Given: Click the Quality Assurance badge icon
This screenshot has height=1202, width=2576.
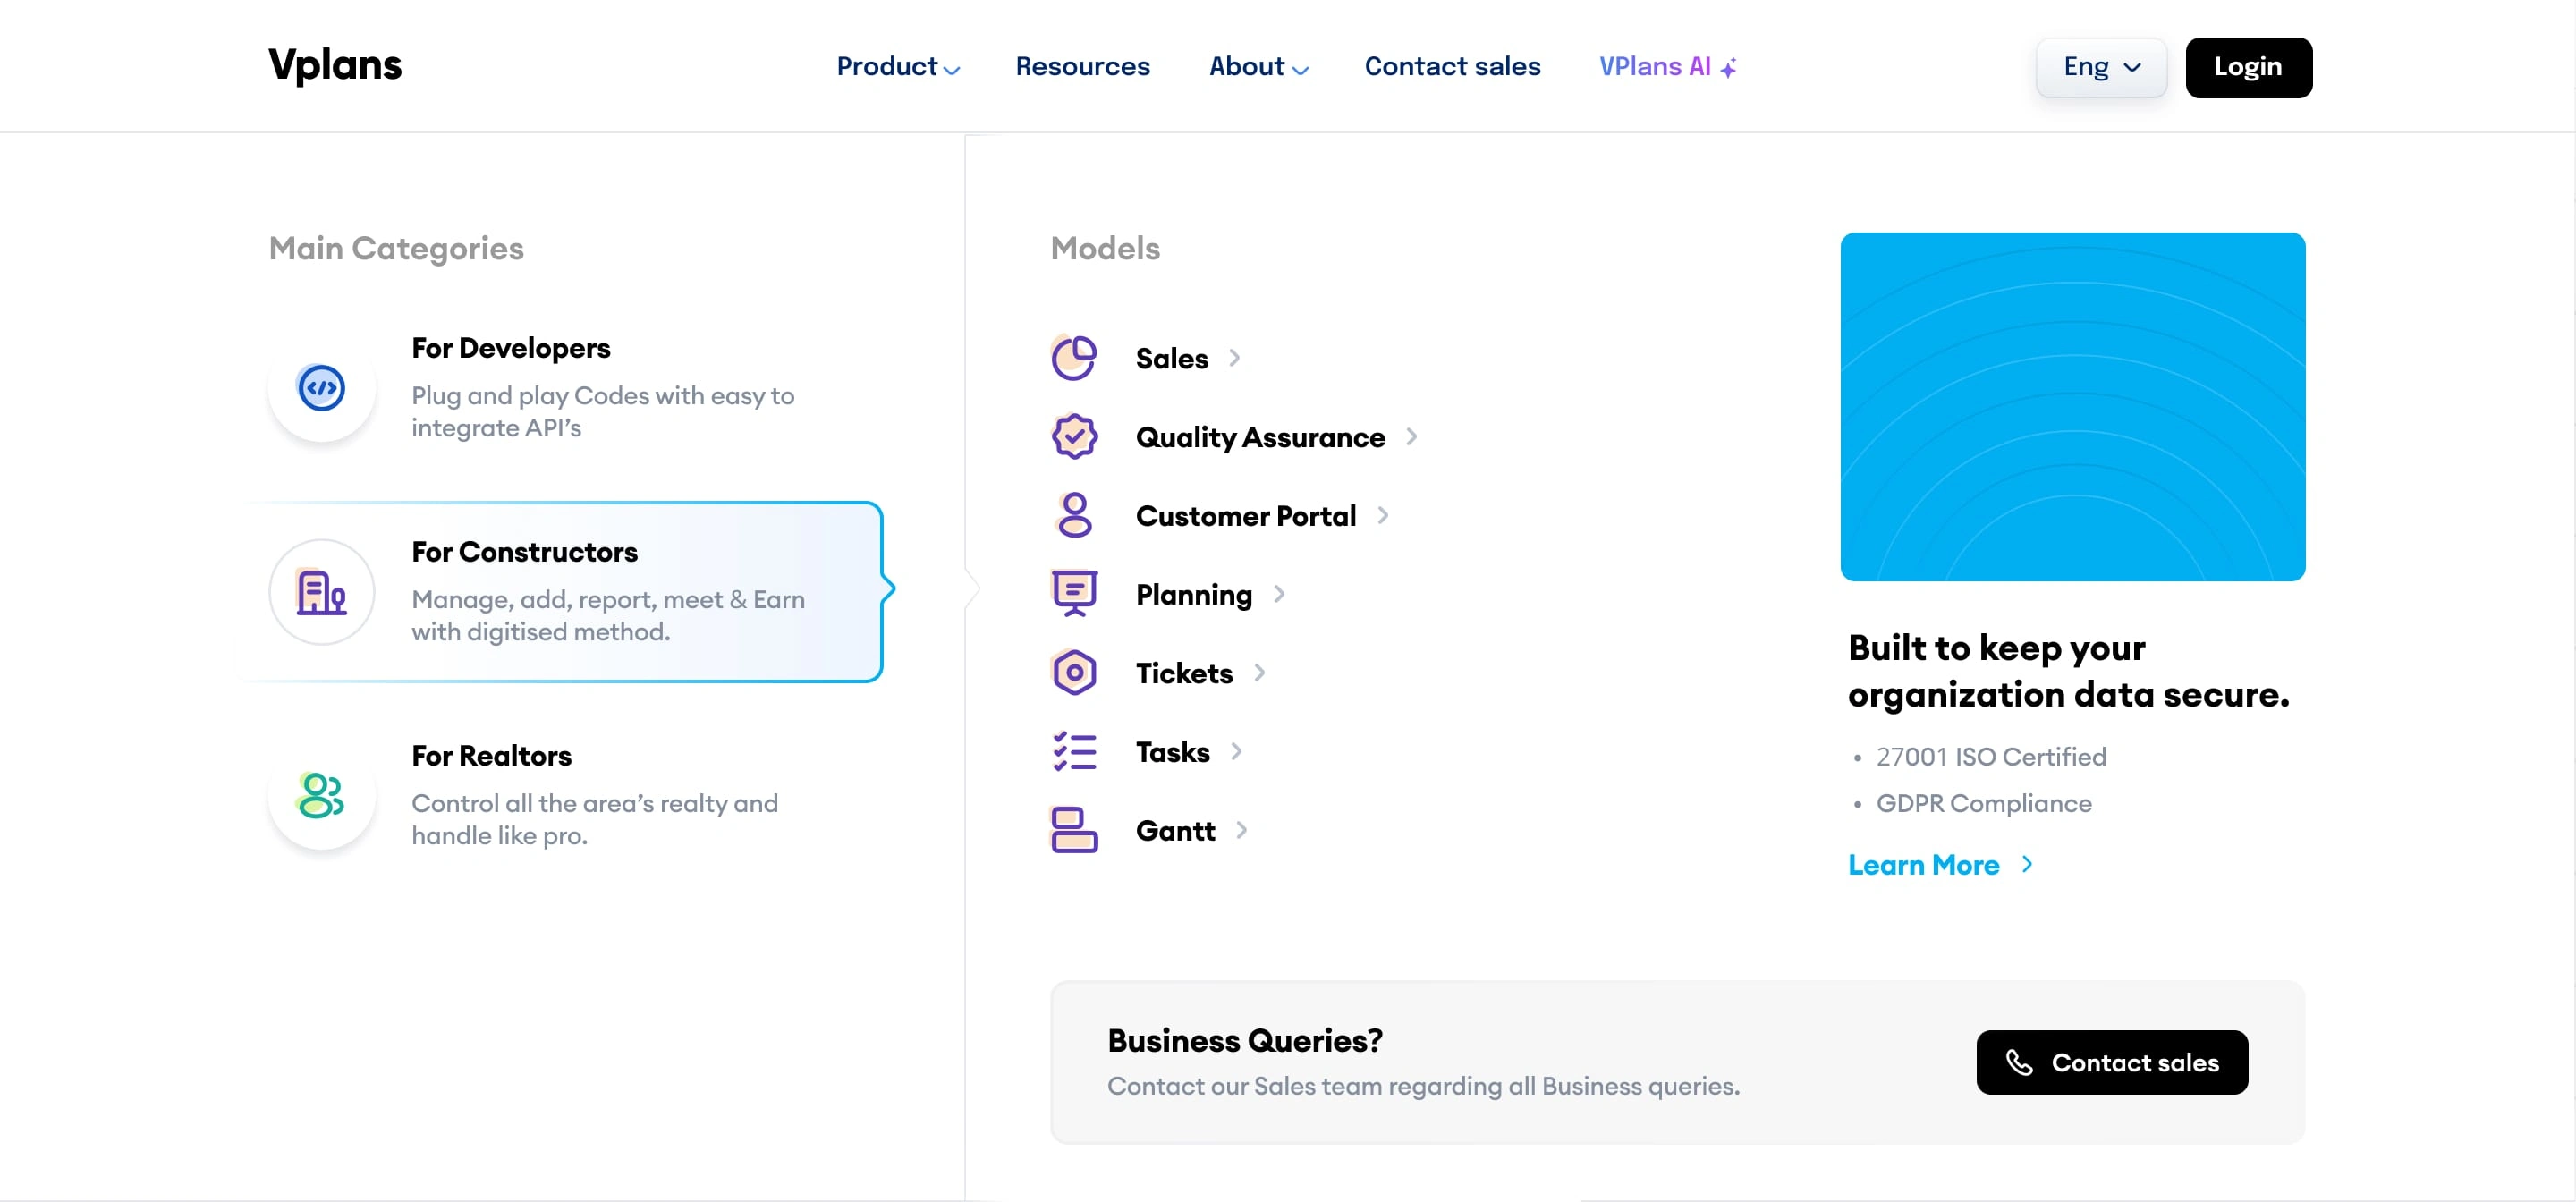Looking at the screenshot, I should tap(1074, 437).
